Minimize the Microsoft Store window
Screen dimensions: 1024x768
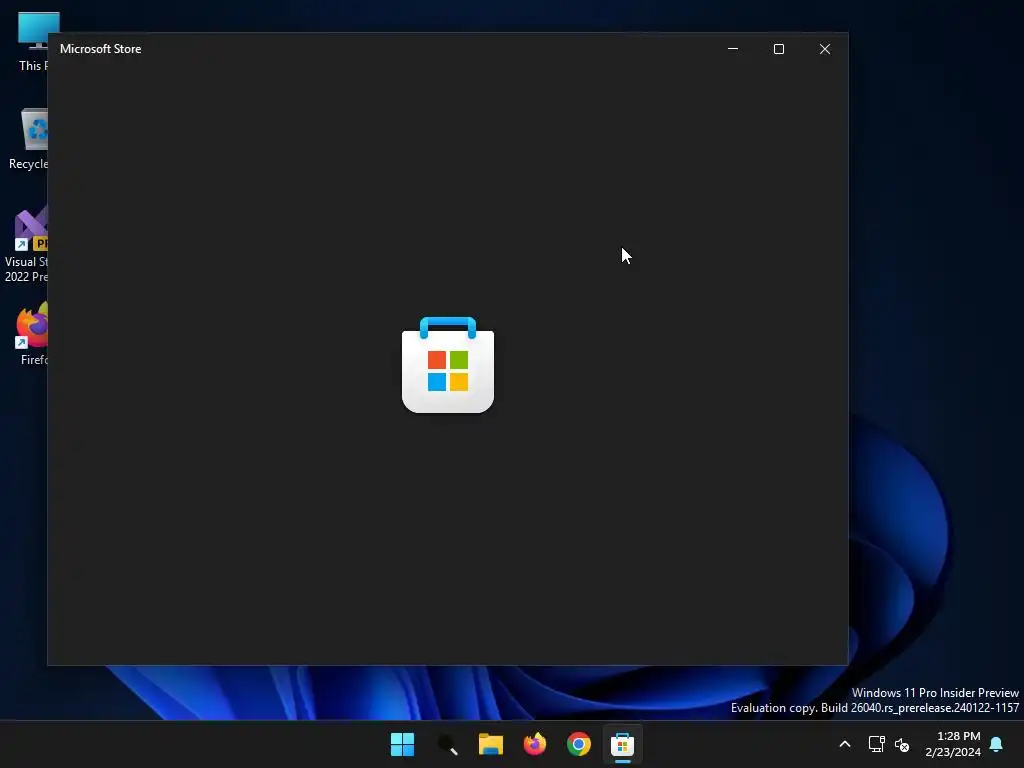(733, 49)
